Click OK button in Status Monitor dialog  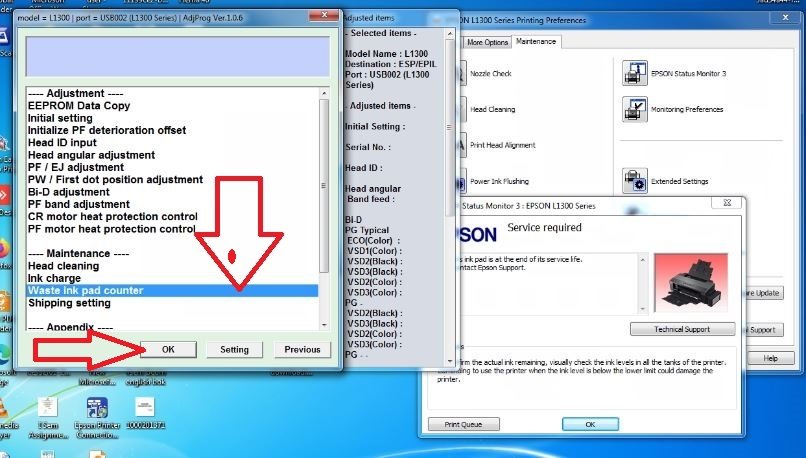tap(590, 425)
